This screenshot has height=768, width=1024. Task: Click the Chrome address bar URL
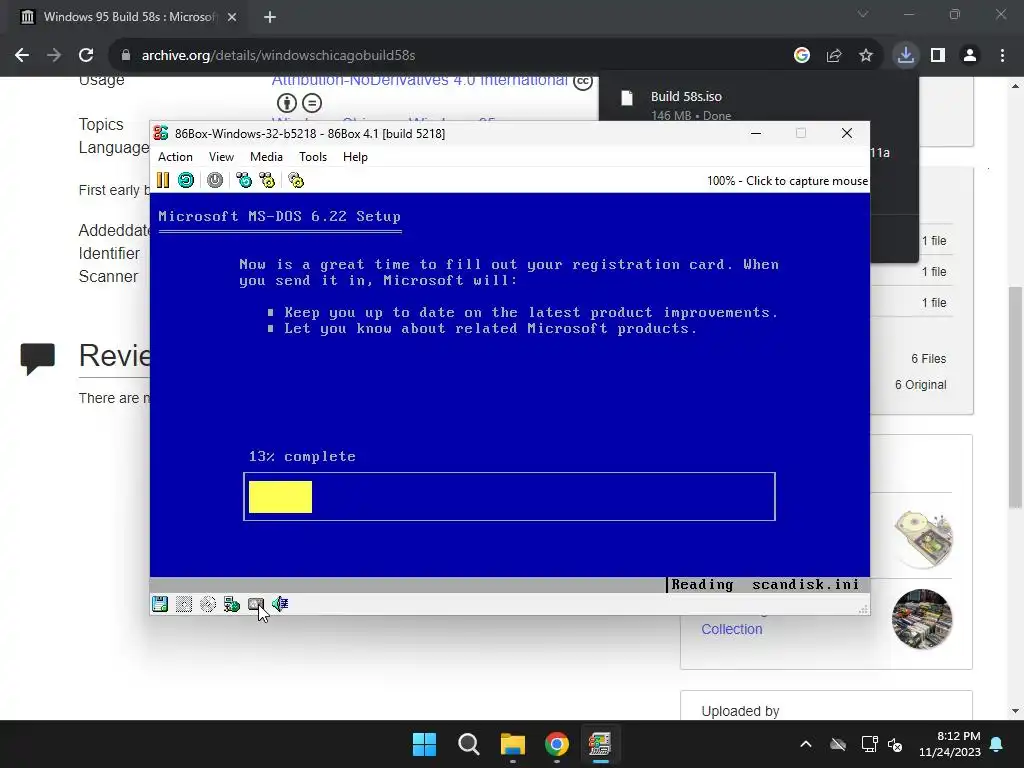coord(278,56)
